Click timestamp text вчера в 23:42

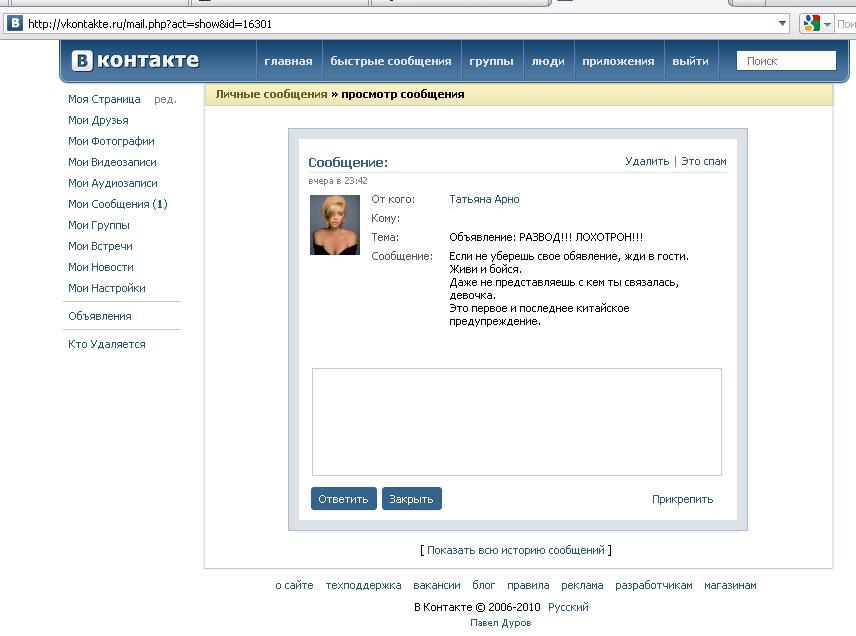[x=338, y=181]
